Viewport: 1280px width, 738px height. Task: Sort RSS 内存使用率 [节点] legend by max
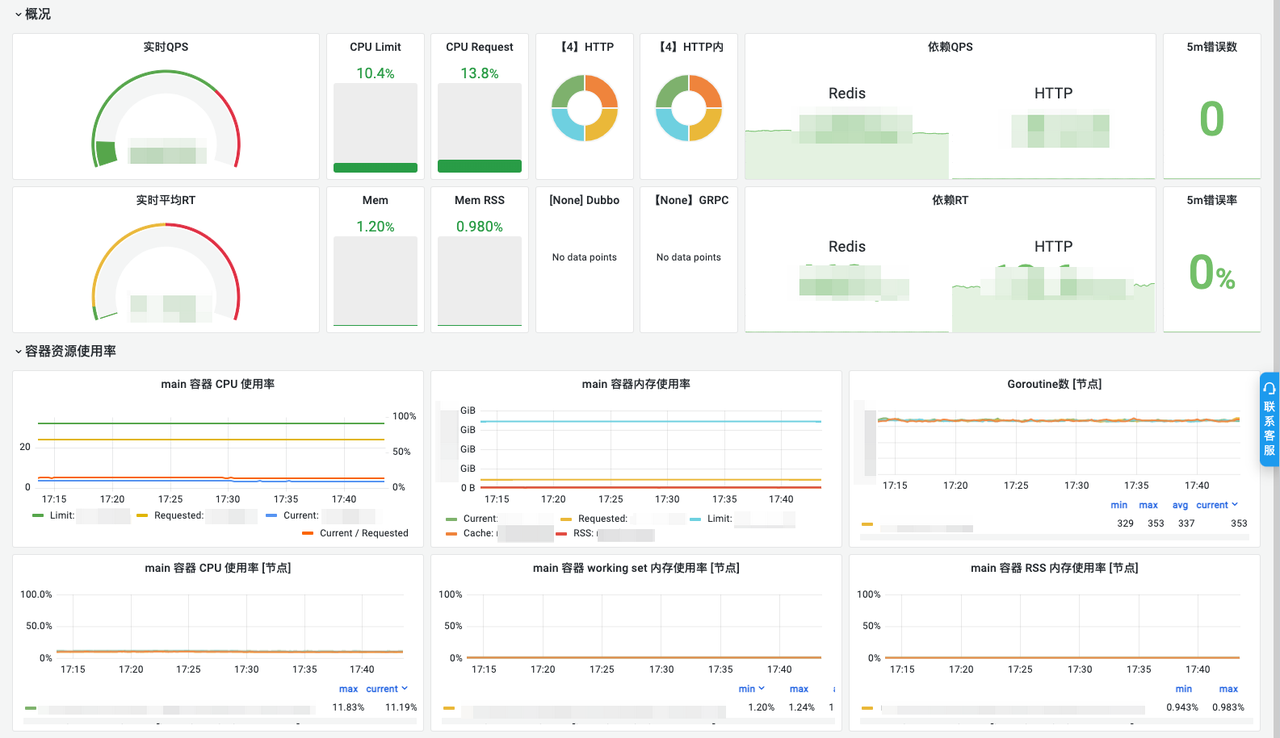click(x=1228, y=689)
